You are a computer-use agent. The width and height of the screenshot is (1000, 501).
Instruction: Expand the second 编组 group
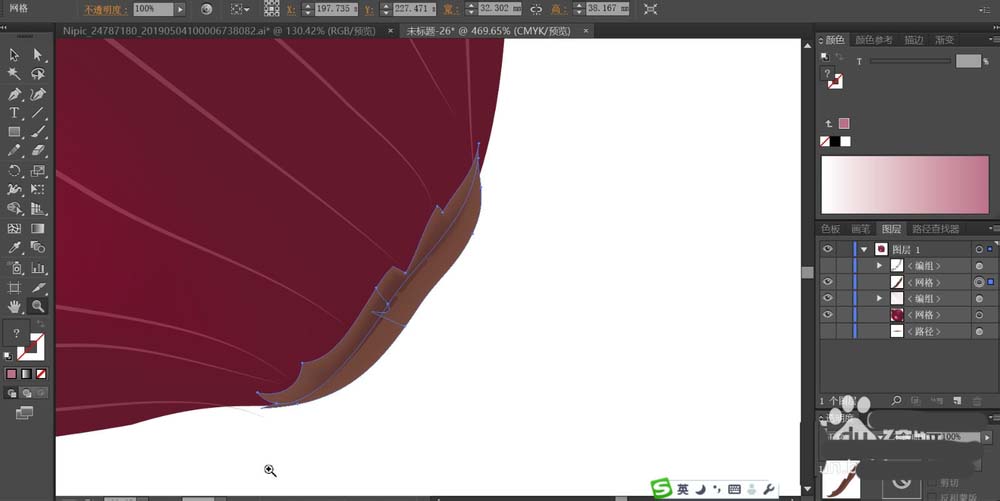[x=879, y=298]
